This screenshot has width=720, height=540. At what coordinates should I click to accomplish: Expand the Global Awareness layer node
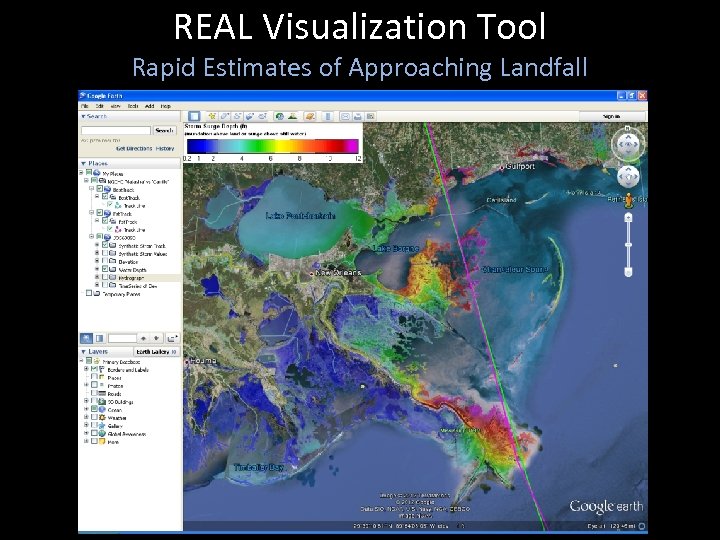click(x=86, y=434)
